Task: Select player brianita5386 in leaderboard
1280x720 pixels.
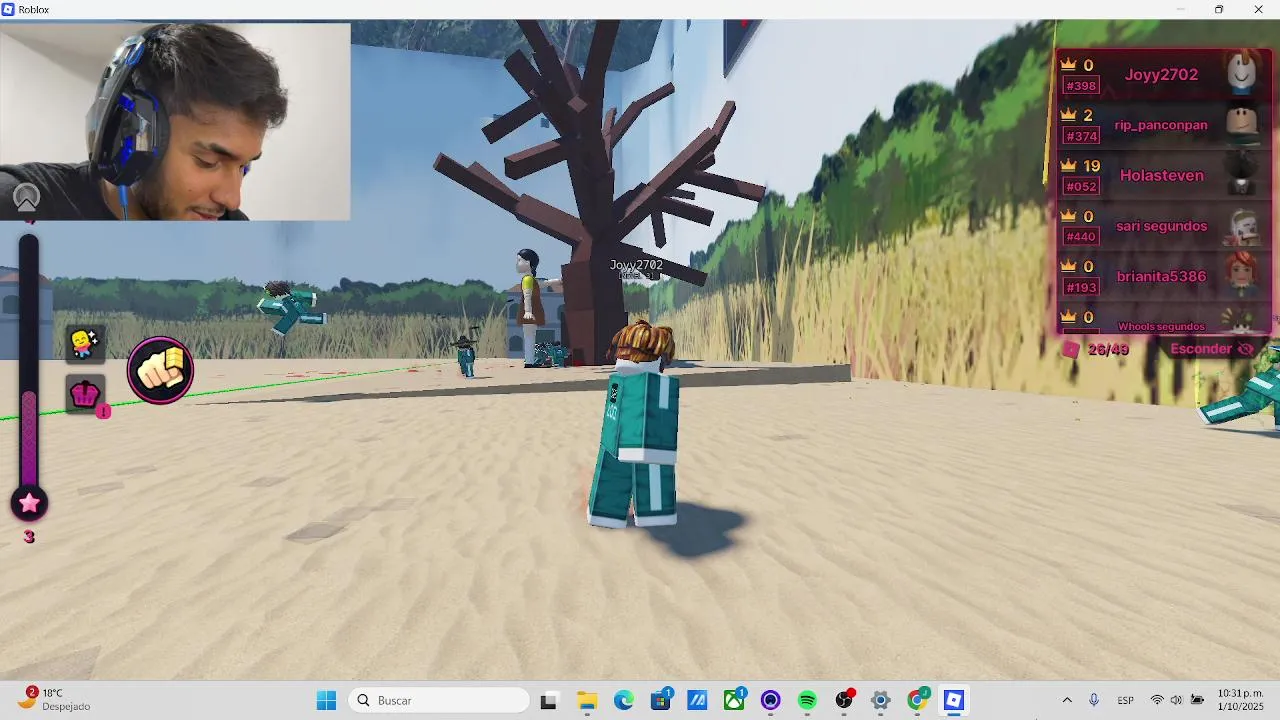Action: (1161, 276)
